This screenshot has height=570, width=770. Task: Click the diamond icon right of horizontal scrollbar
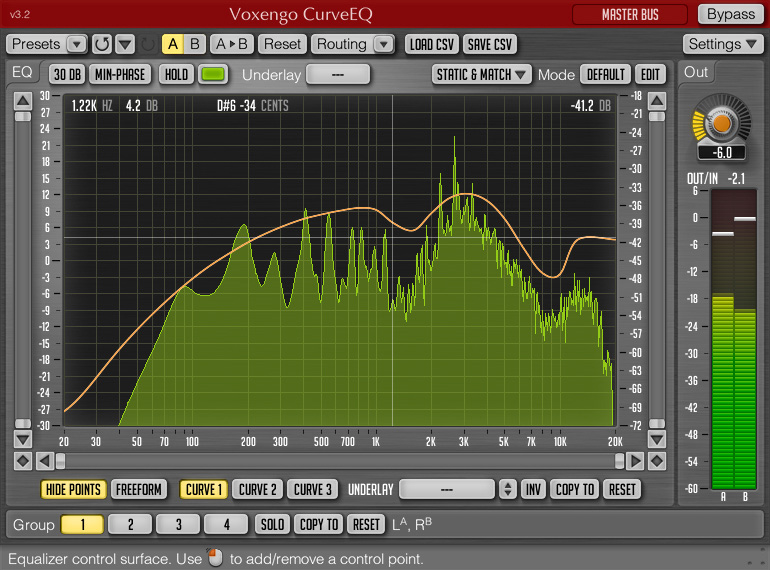pos(655,461)
